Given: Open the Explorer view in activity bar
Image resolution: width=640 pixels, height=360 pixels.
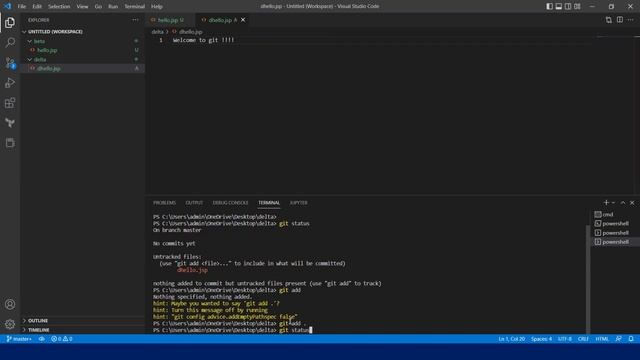Looking at the screenshot, I should [x=10, y=22].
